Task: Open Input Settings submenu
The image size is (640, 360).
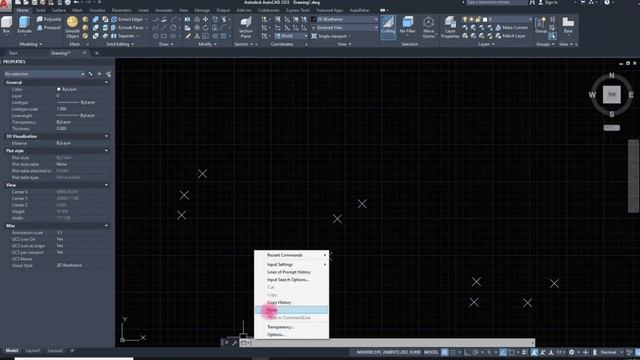Action: [x=291, y=264]
